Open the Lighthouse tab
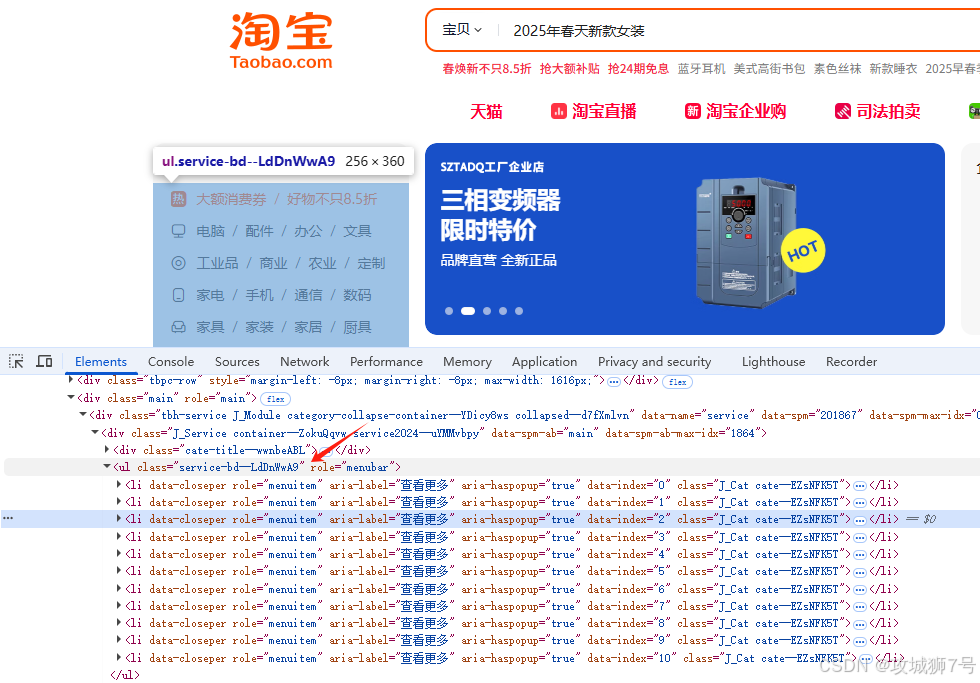 [x=773, y=361]
